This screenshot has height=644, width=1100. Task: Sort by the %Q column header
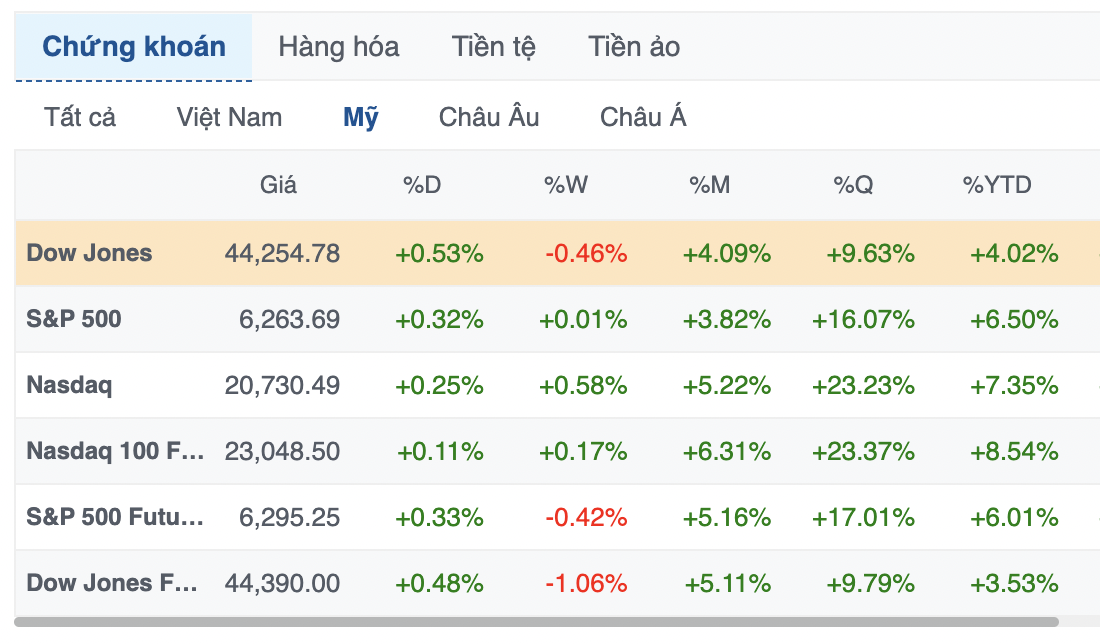click(x=853, y=185)
